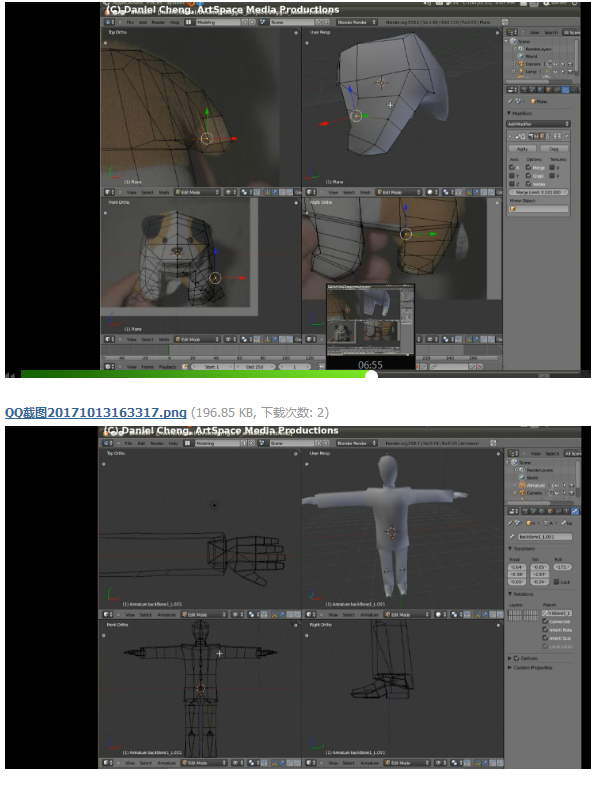This screenshot has width=591, height=792.
Task: Click the Plane object cube icon in properties
Action: click(x=533, y=102)
